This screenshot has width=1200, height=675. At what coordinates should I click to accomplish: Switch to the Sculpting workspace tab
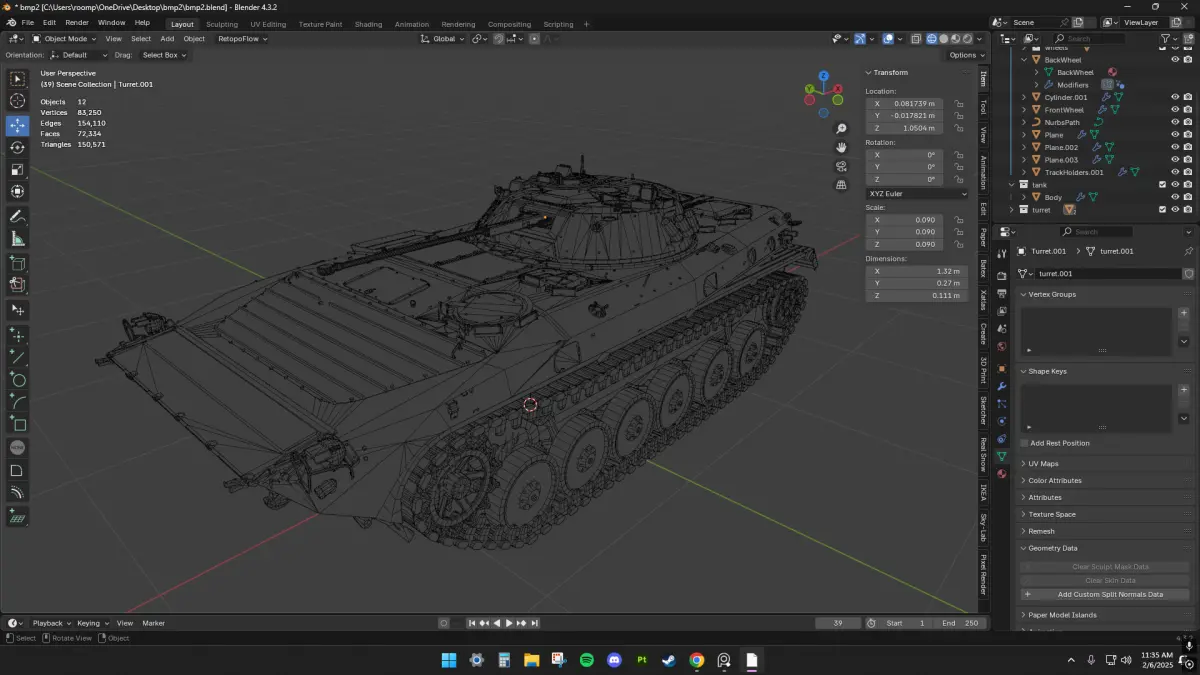click(x=222, y=24)
